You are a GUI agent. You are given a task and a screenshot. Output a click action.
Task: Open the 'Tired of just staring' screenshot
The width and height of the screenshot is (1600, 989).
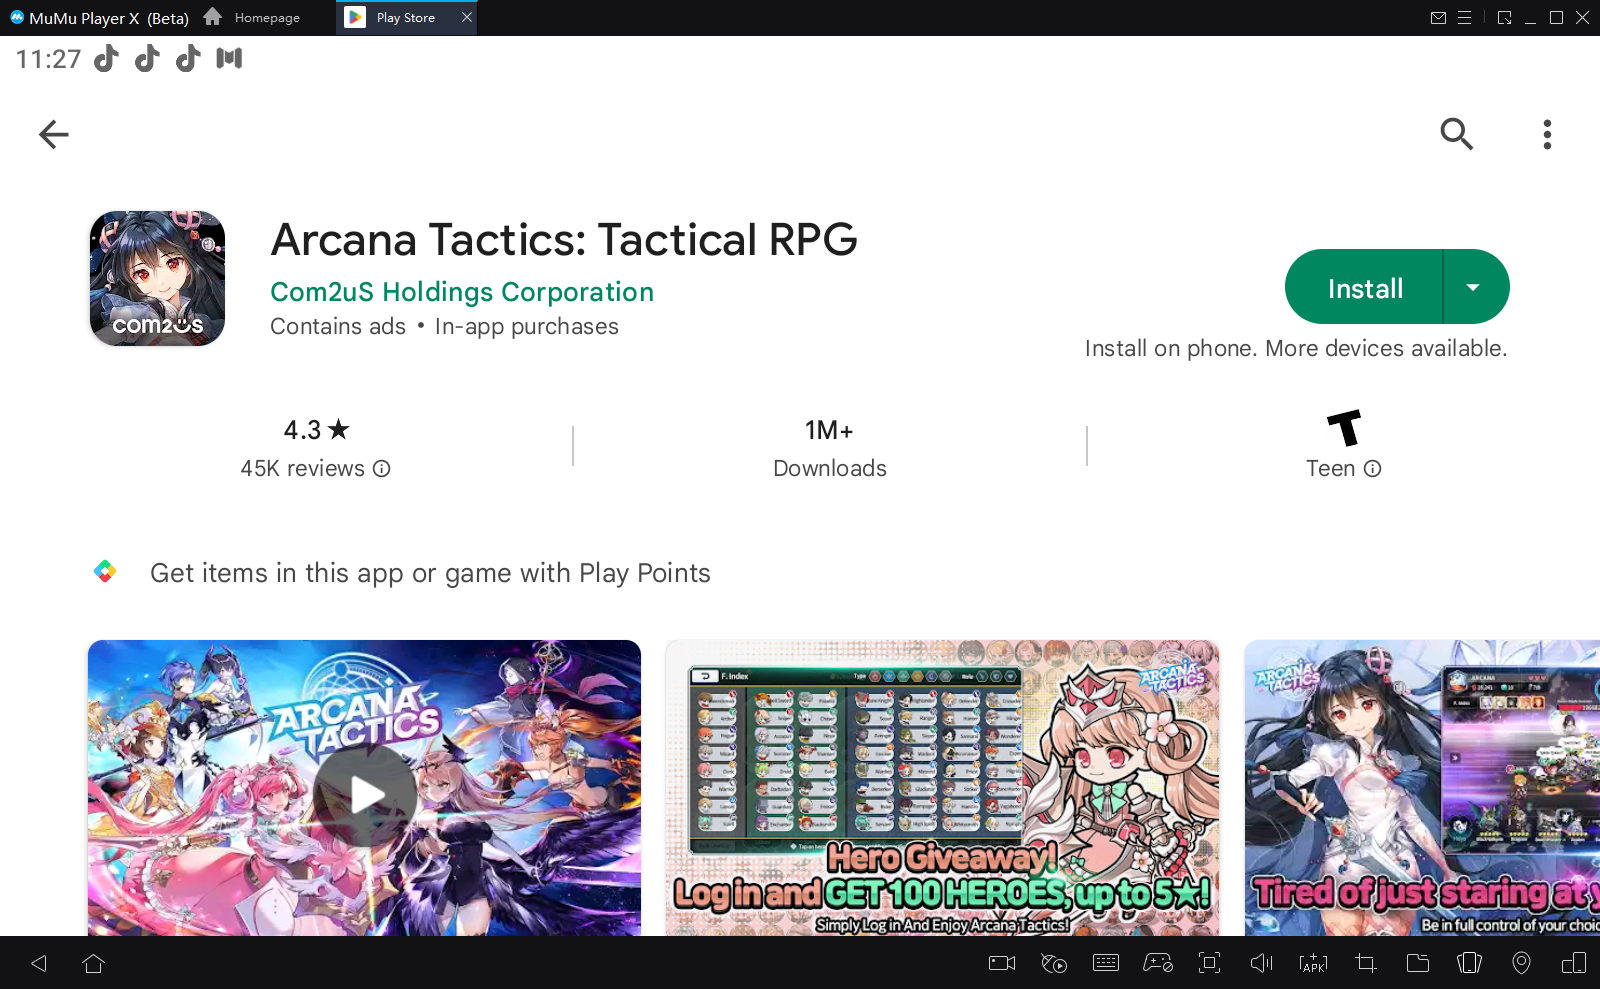(1422, 788)
